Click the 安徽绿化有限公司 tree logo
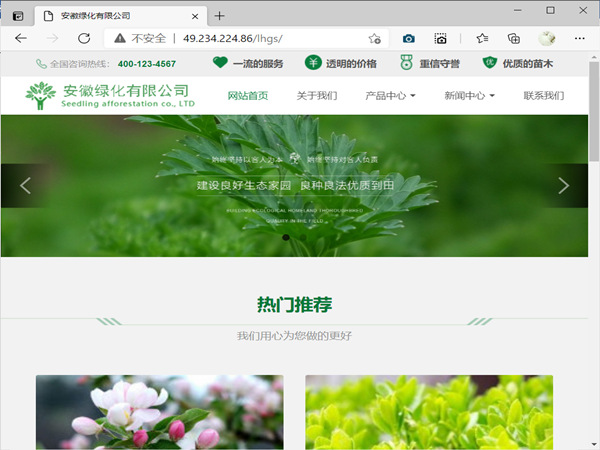 tap(41, 96)
